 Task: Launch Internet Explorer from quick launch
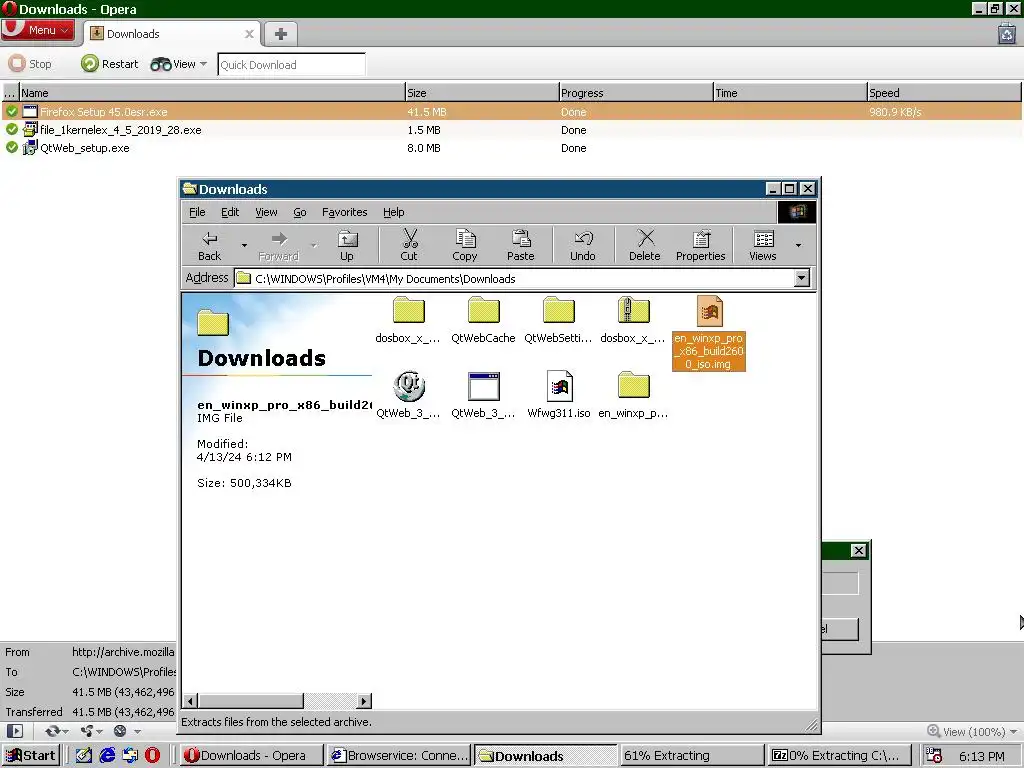tap(107, 756)
